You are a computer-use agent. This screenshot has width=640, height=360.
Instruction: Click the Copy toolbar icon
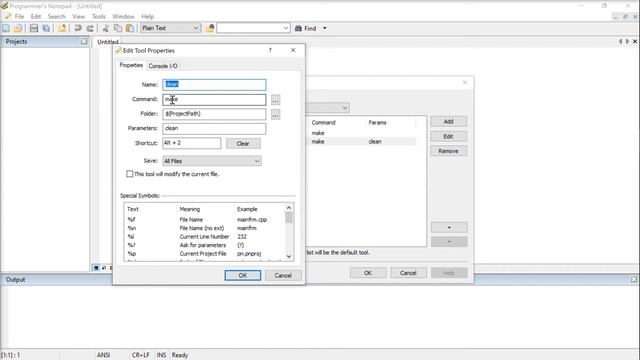point(118,28)
